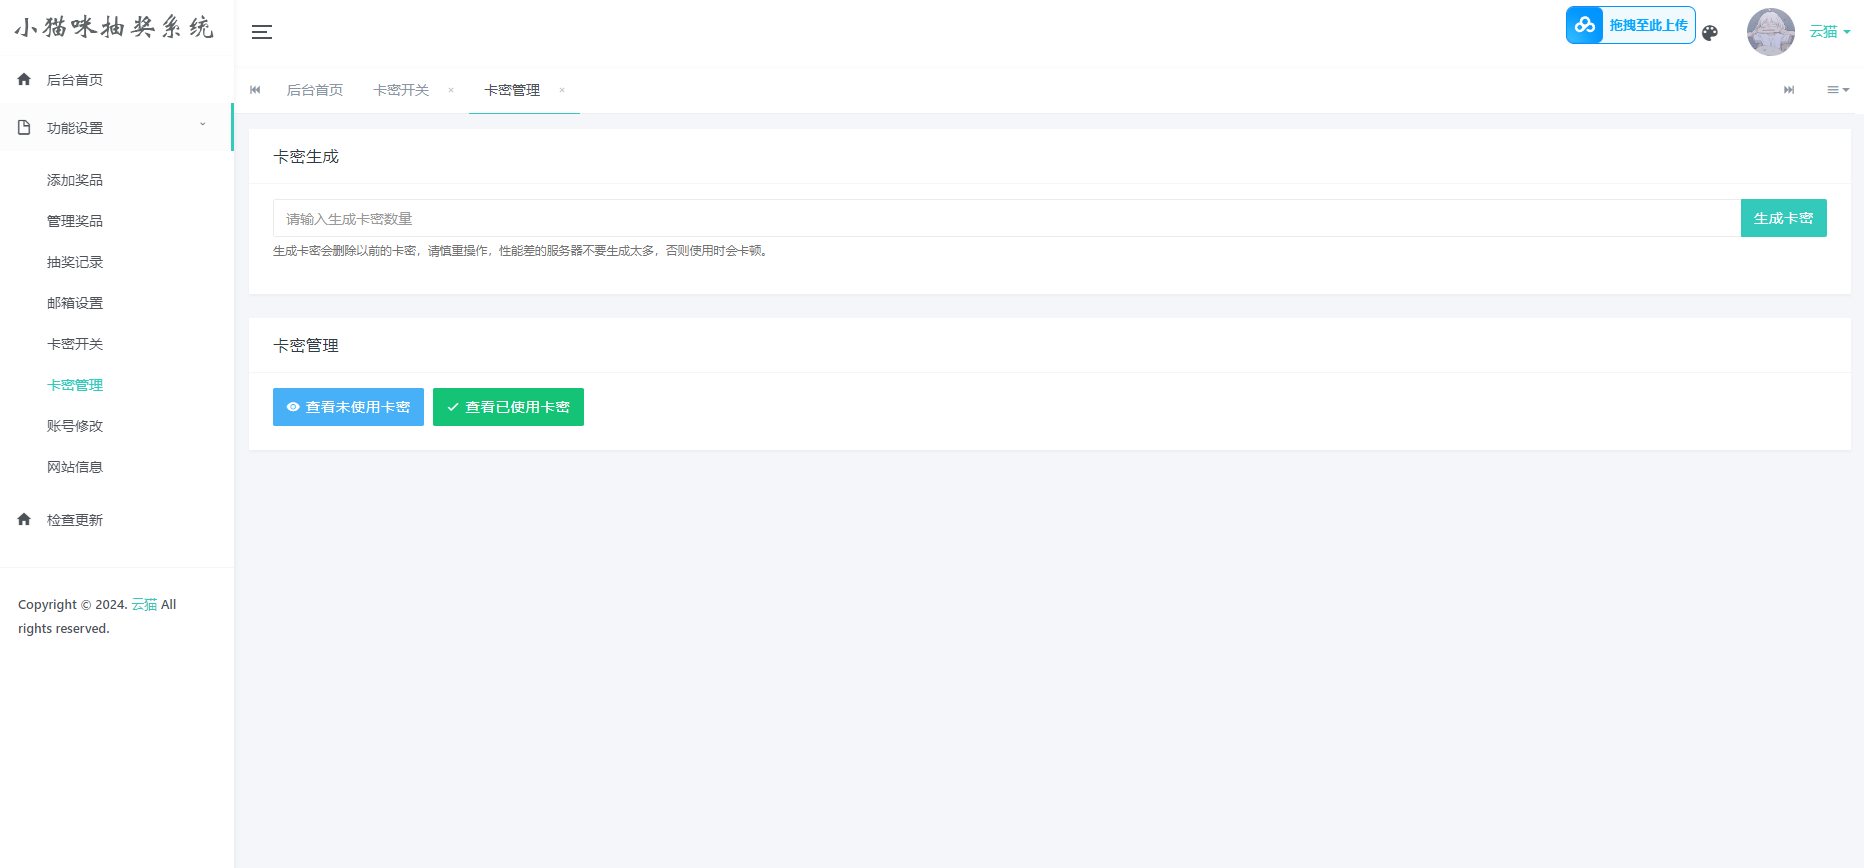
Task: Click the cloud upload icon
Action: coord(1585,25)
